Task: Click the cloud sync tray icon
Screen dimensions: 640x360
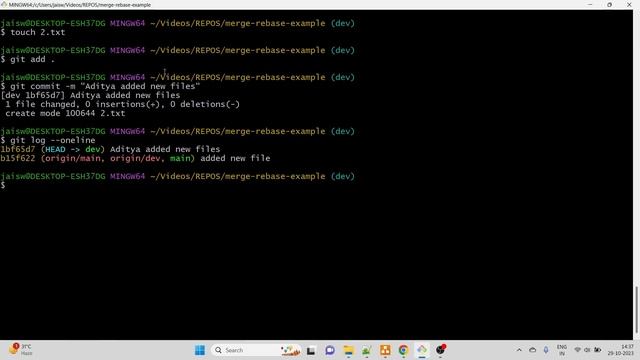Action: tap(532, 350)
